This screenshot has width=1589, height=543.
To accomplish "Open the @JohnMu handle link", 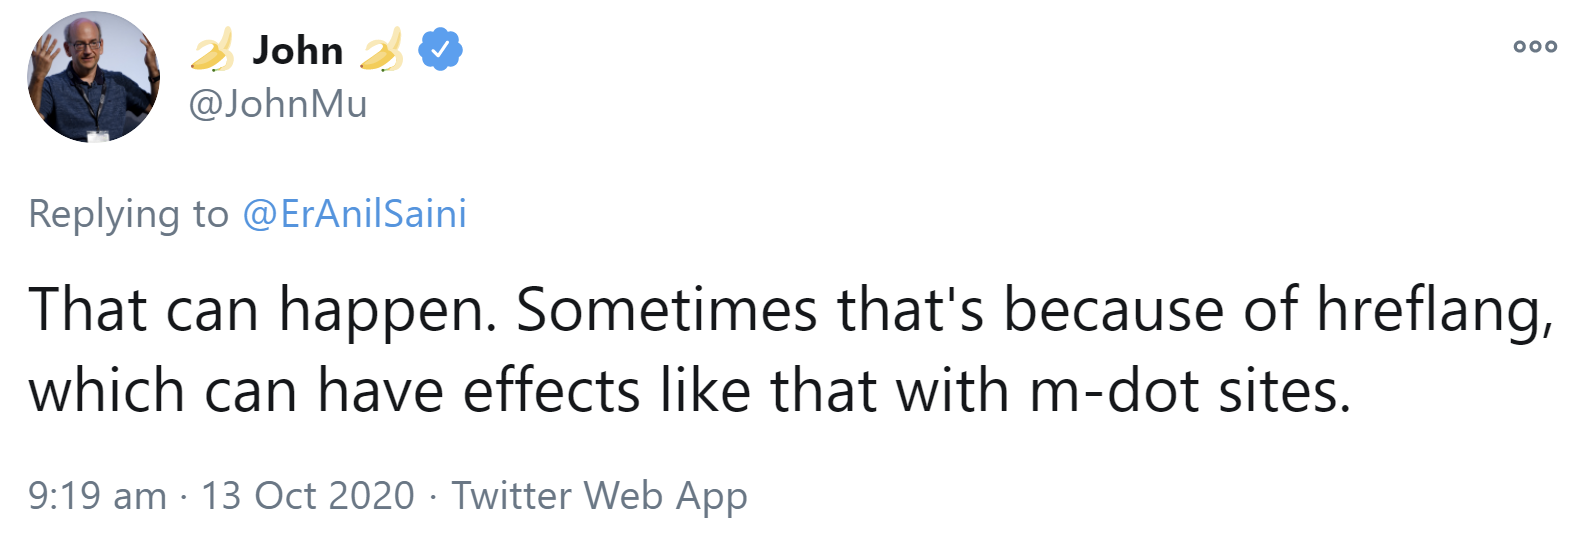I will click(x=278, y=104).
